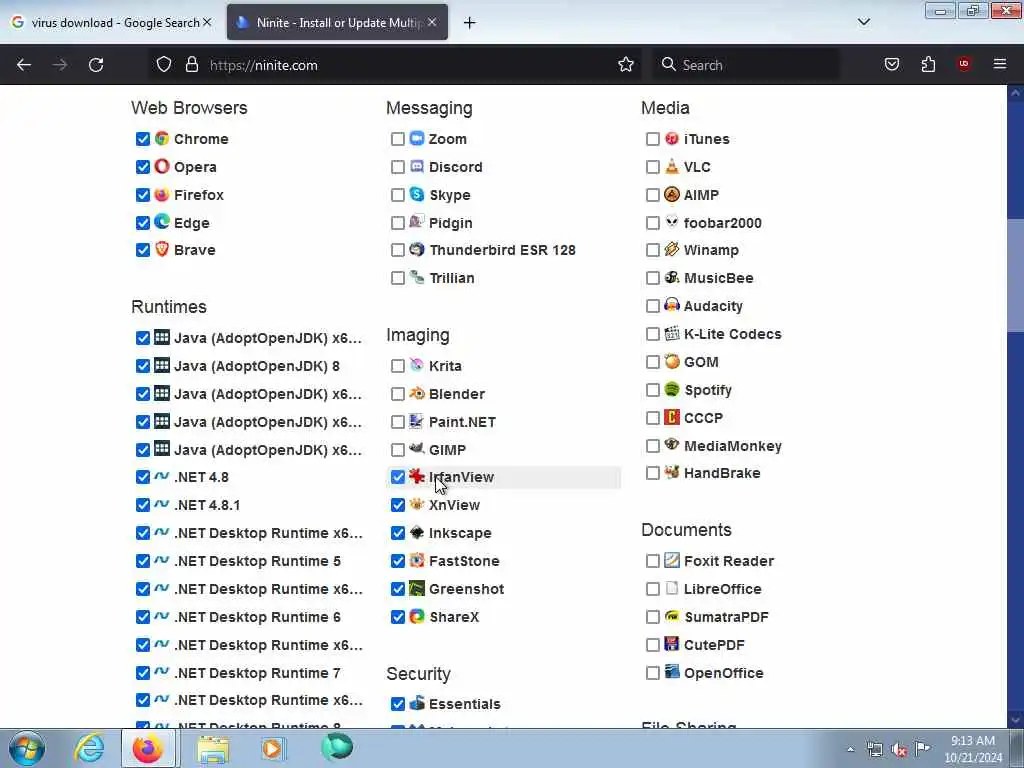Click the Spotify icon

pos(672,390)
